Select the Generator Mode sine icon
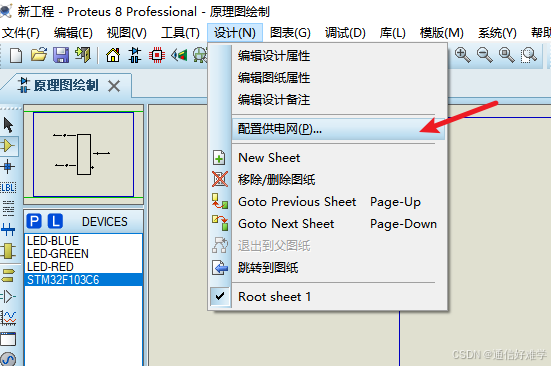This screenshot has height=366, width=551. click(8, 360)
